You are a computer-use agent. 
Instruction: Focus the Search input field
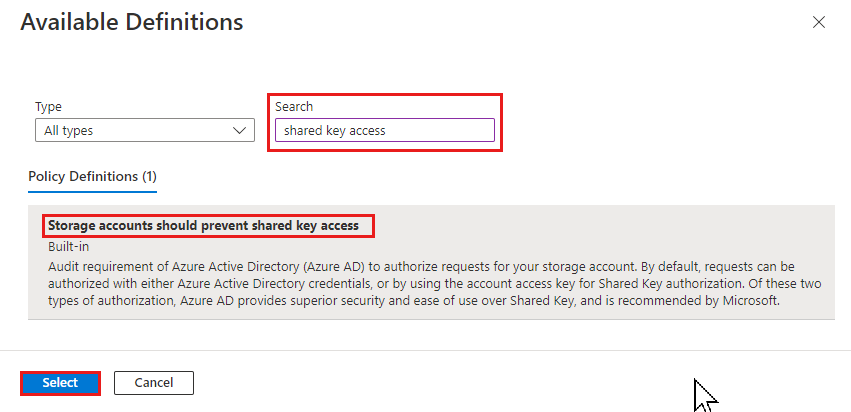385,131
